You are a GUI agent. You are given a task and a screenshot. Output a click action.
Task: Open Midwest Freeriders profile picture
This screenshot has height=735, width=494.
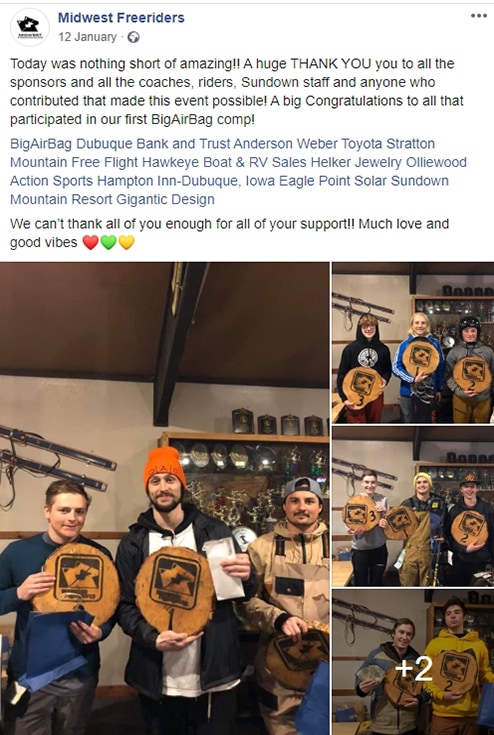pos(30,27)
